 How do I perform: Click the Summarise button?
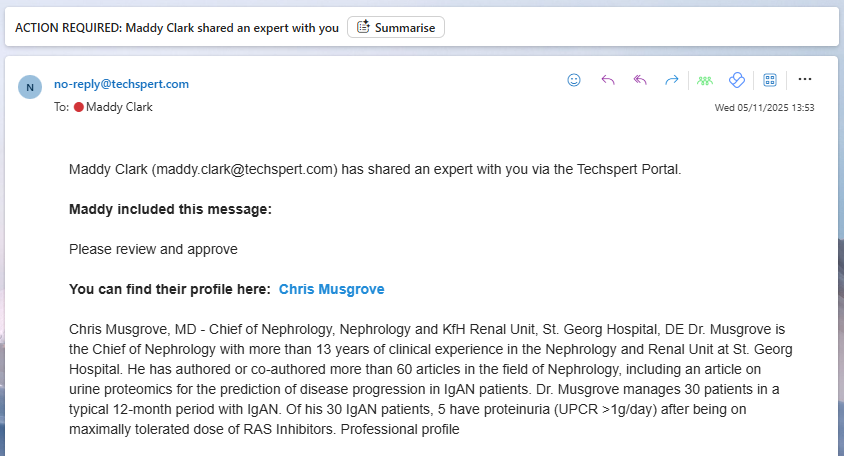pyautogui.click(x=396, y=27)
